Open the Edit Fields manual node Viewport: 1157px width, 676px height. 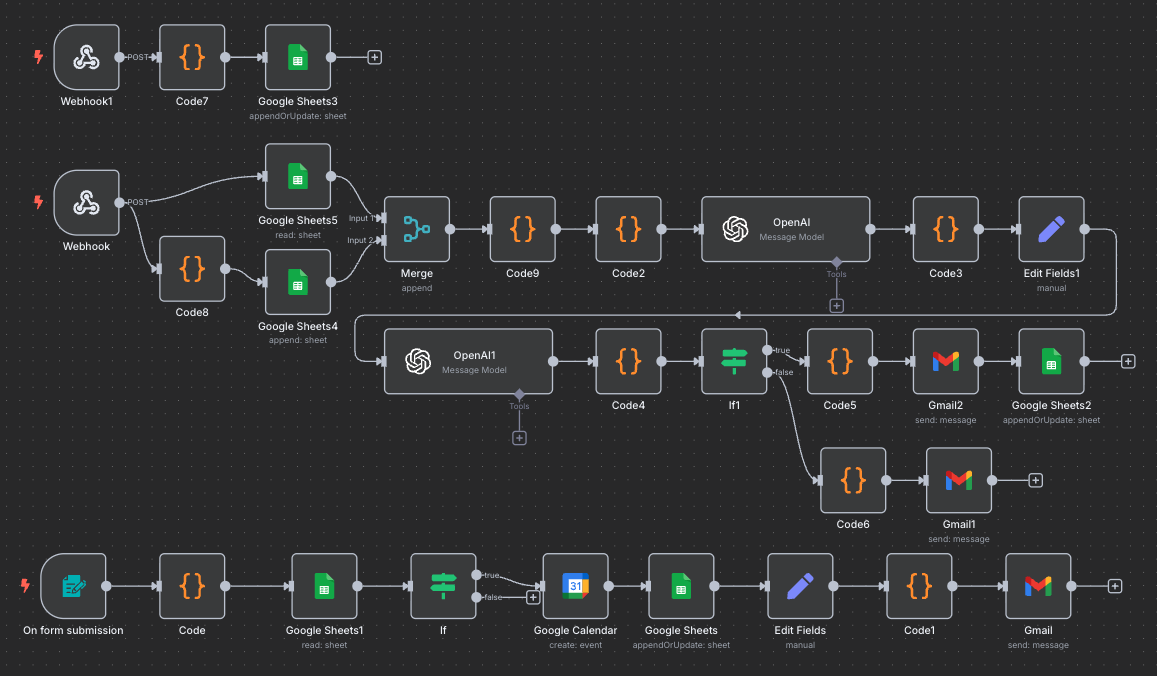coord(801,587)
